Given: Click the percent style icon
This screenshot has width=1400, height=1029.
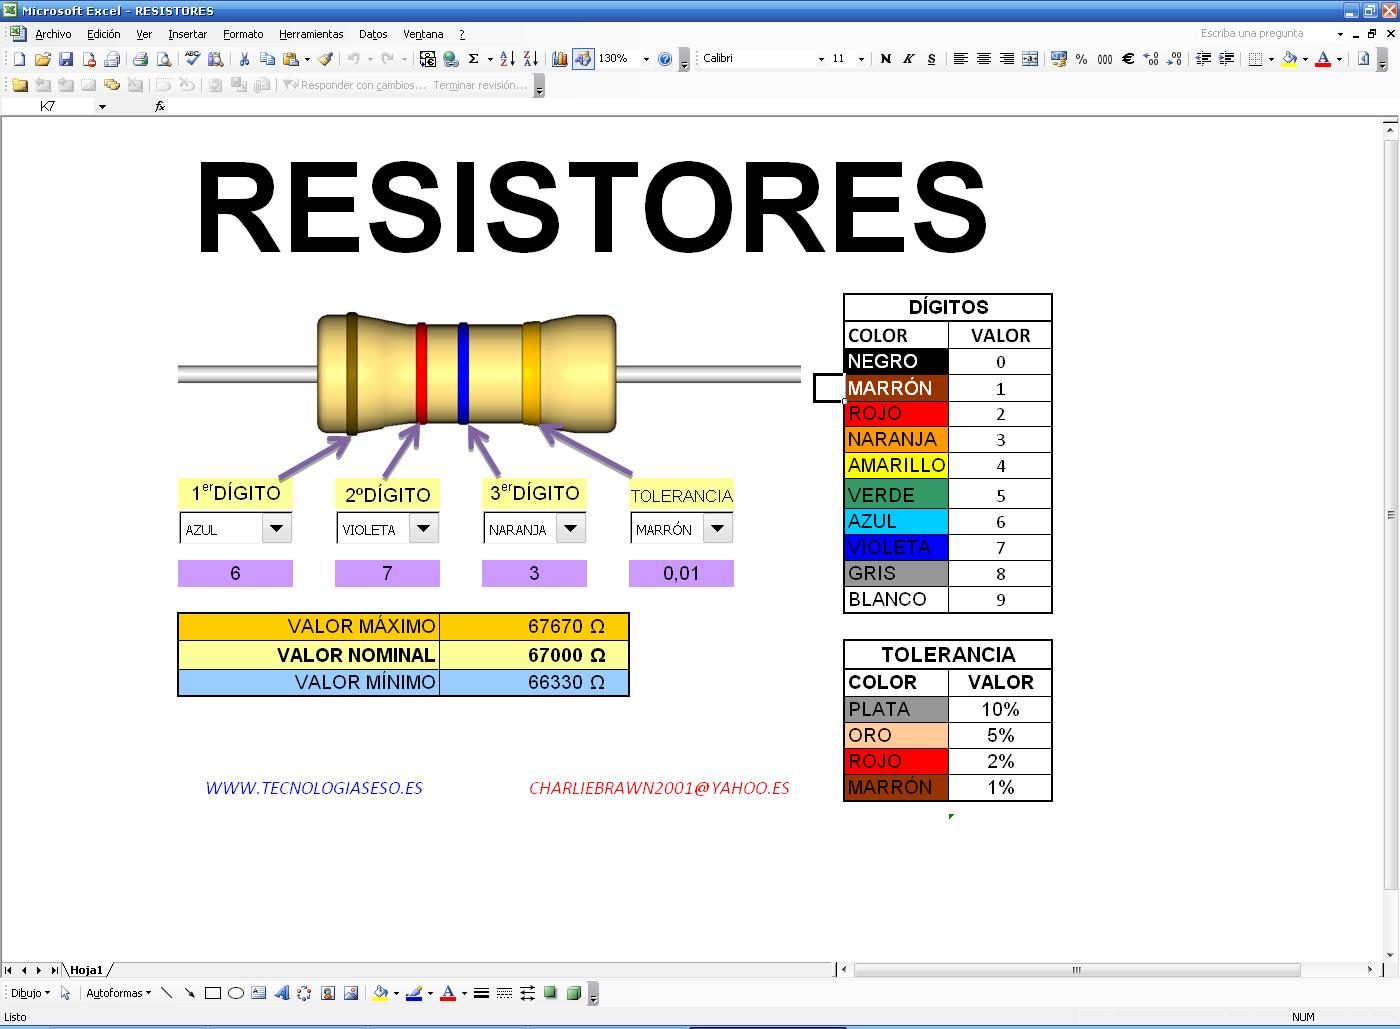Looking at the screenshot, I should (x=1081, y=60).
